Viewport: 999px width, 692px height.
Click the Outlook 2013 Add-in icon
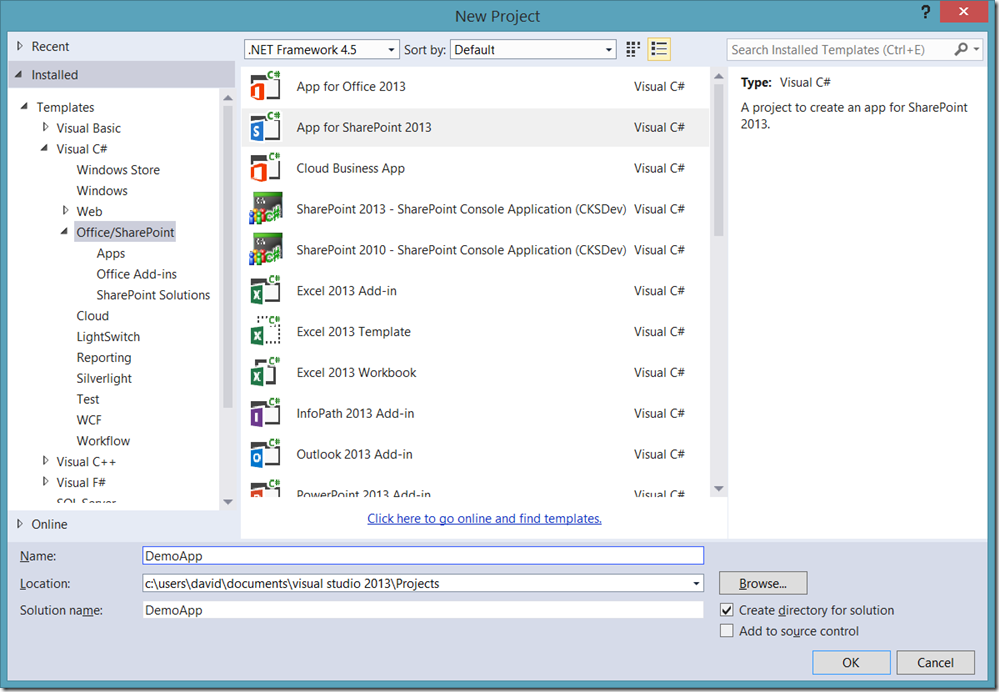265,454
